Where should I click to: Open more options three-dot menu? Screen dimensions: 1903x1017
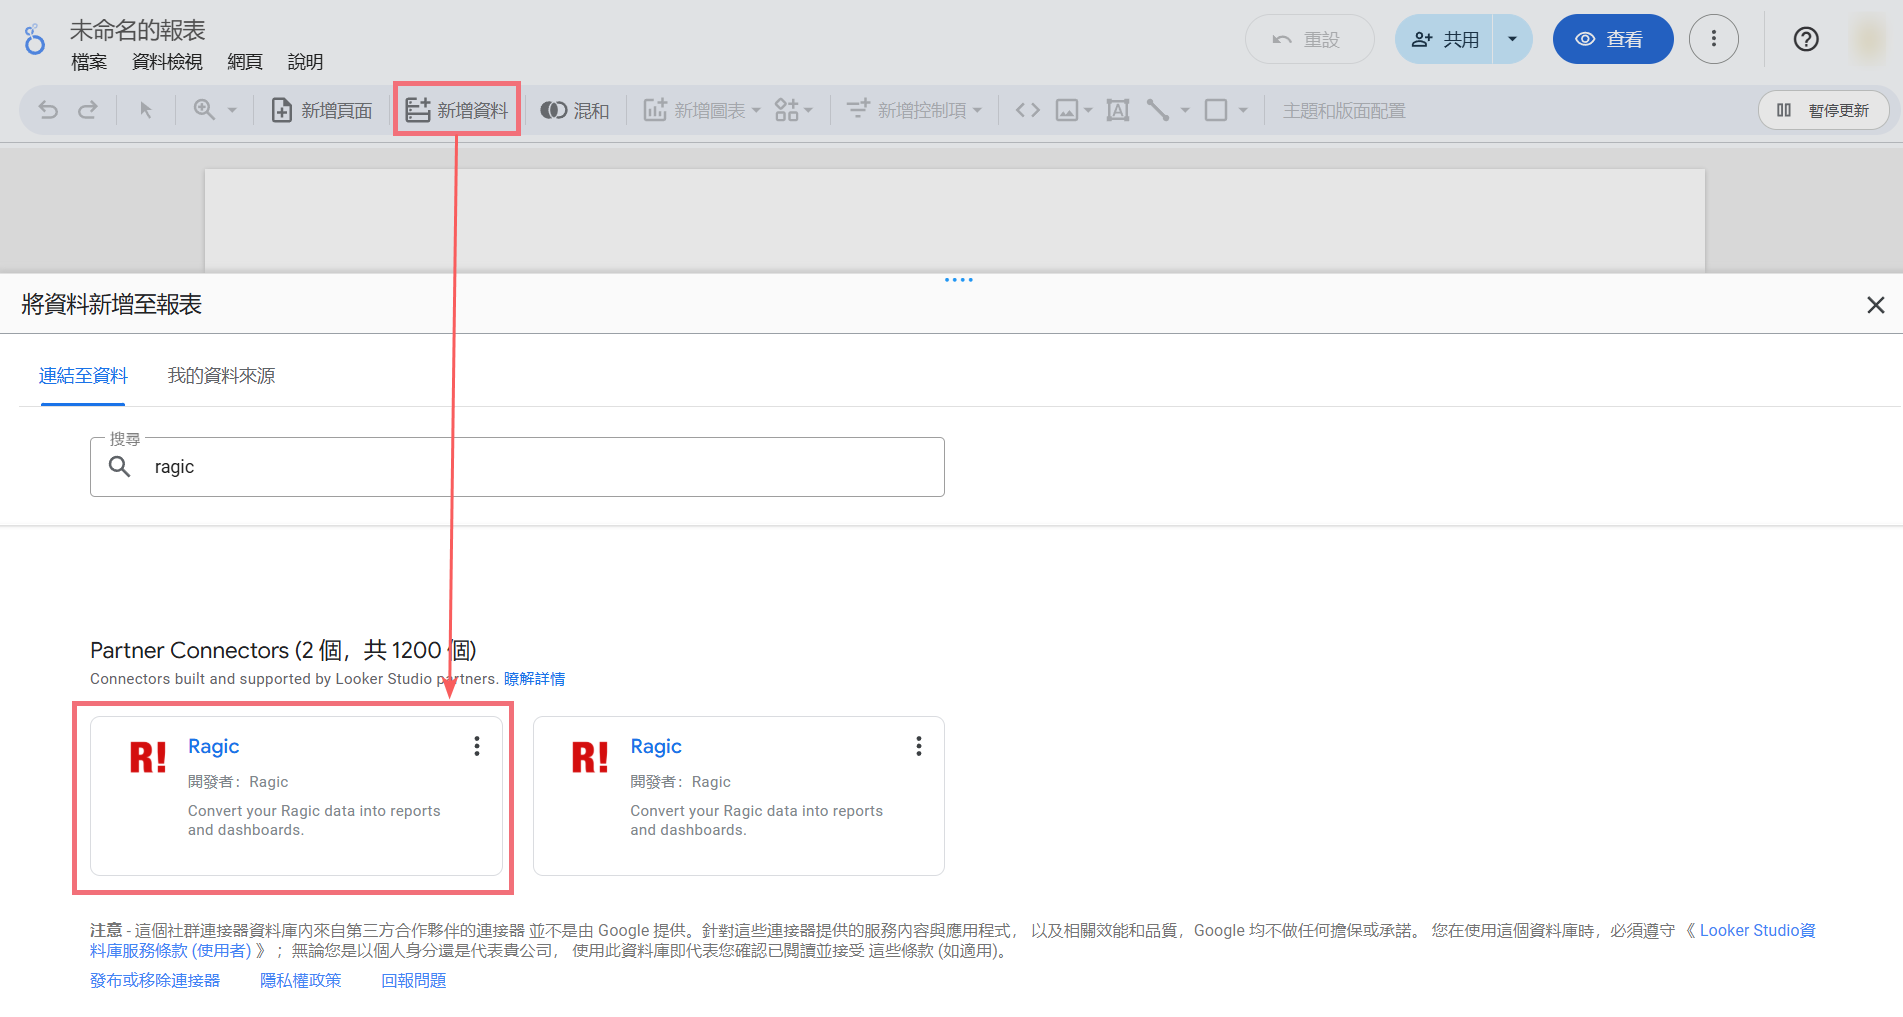[1714, 39]
